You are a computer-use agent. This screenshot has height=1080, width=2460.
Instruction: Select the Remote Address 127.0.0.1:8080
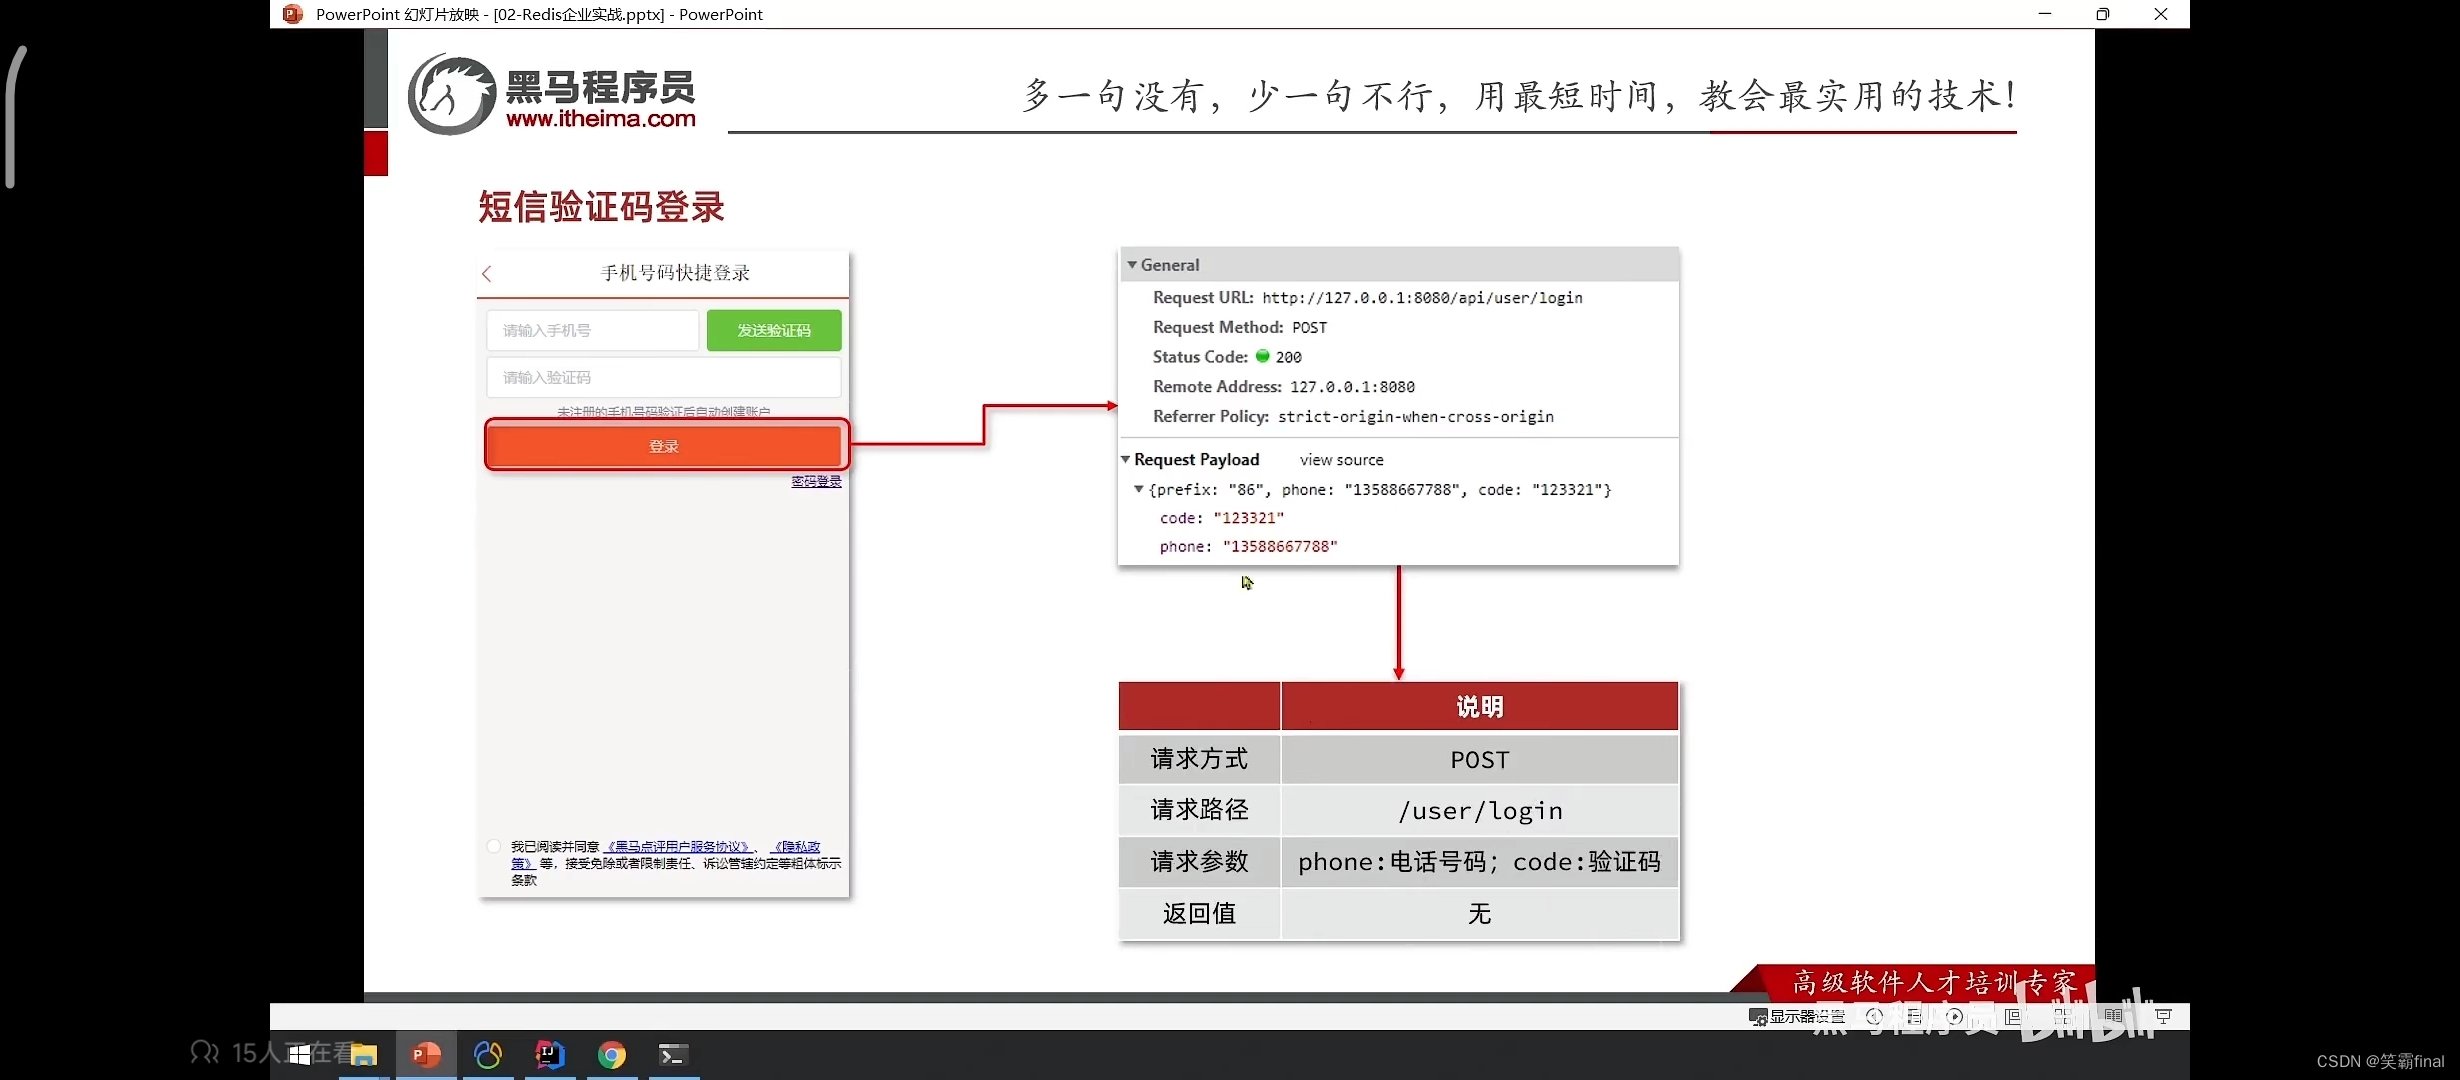tap(1352, 387)
